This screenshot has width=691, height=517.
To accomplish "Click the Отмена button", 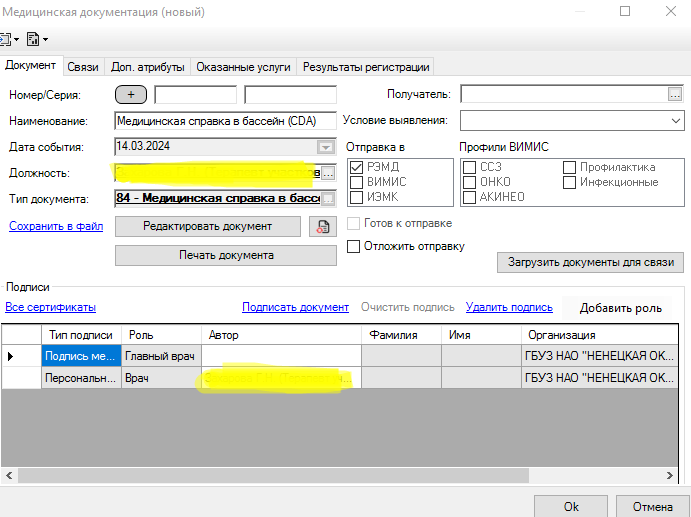I will [x=653, y=506].
